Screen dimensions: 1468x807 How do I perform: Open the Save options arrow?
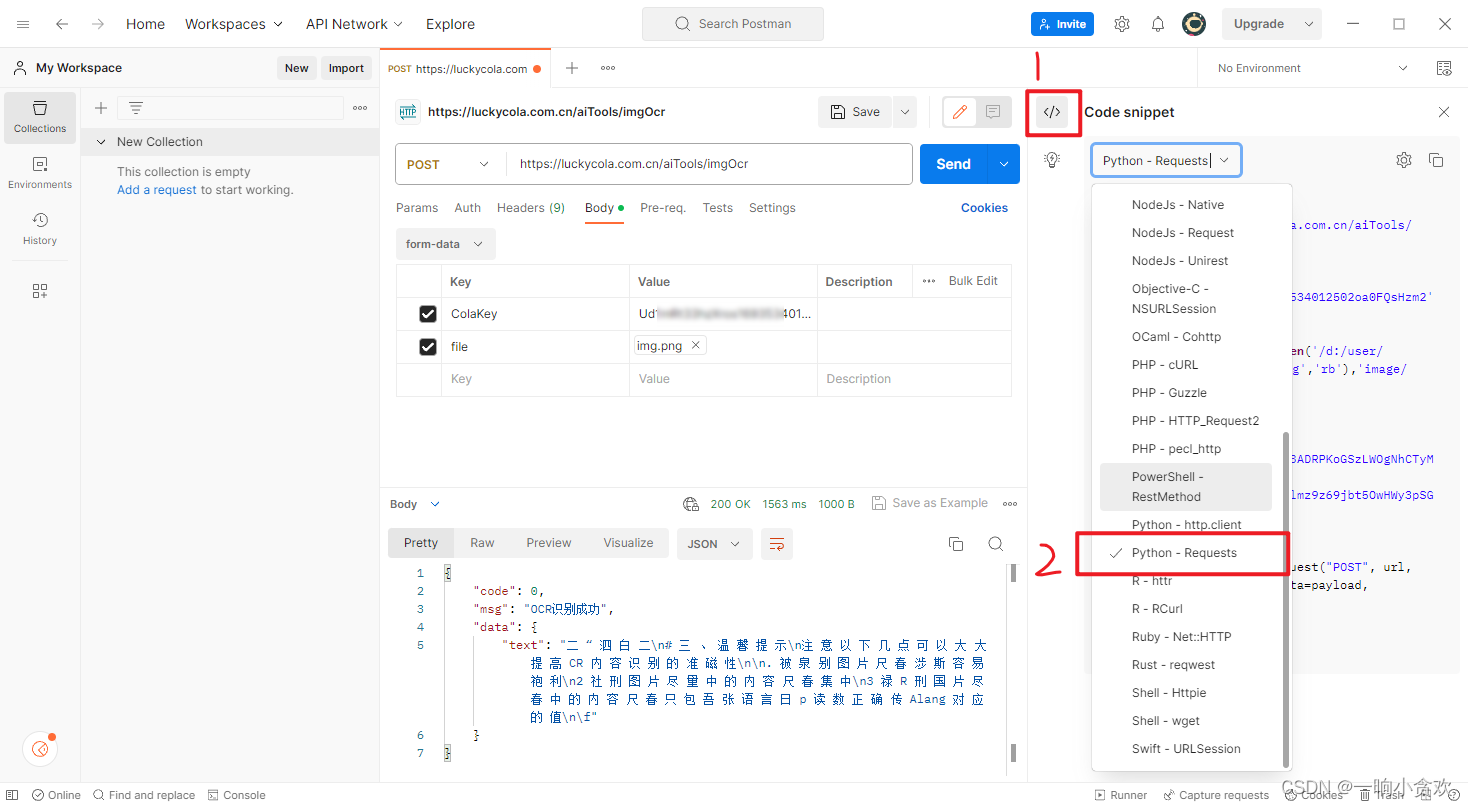click(904, 112)
